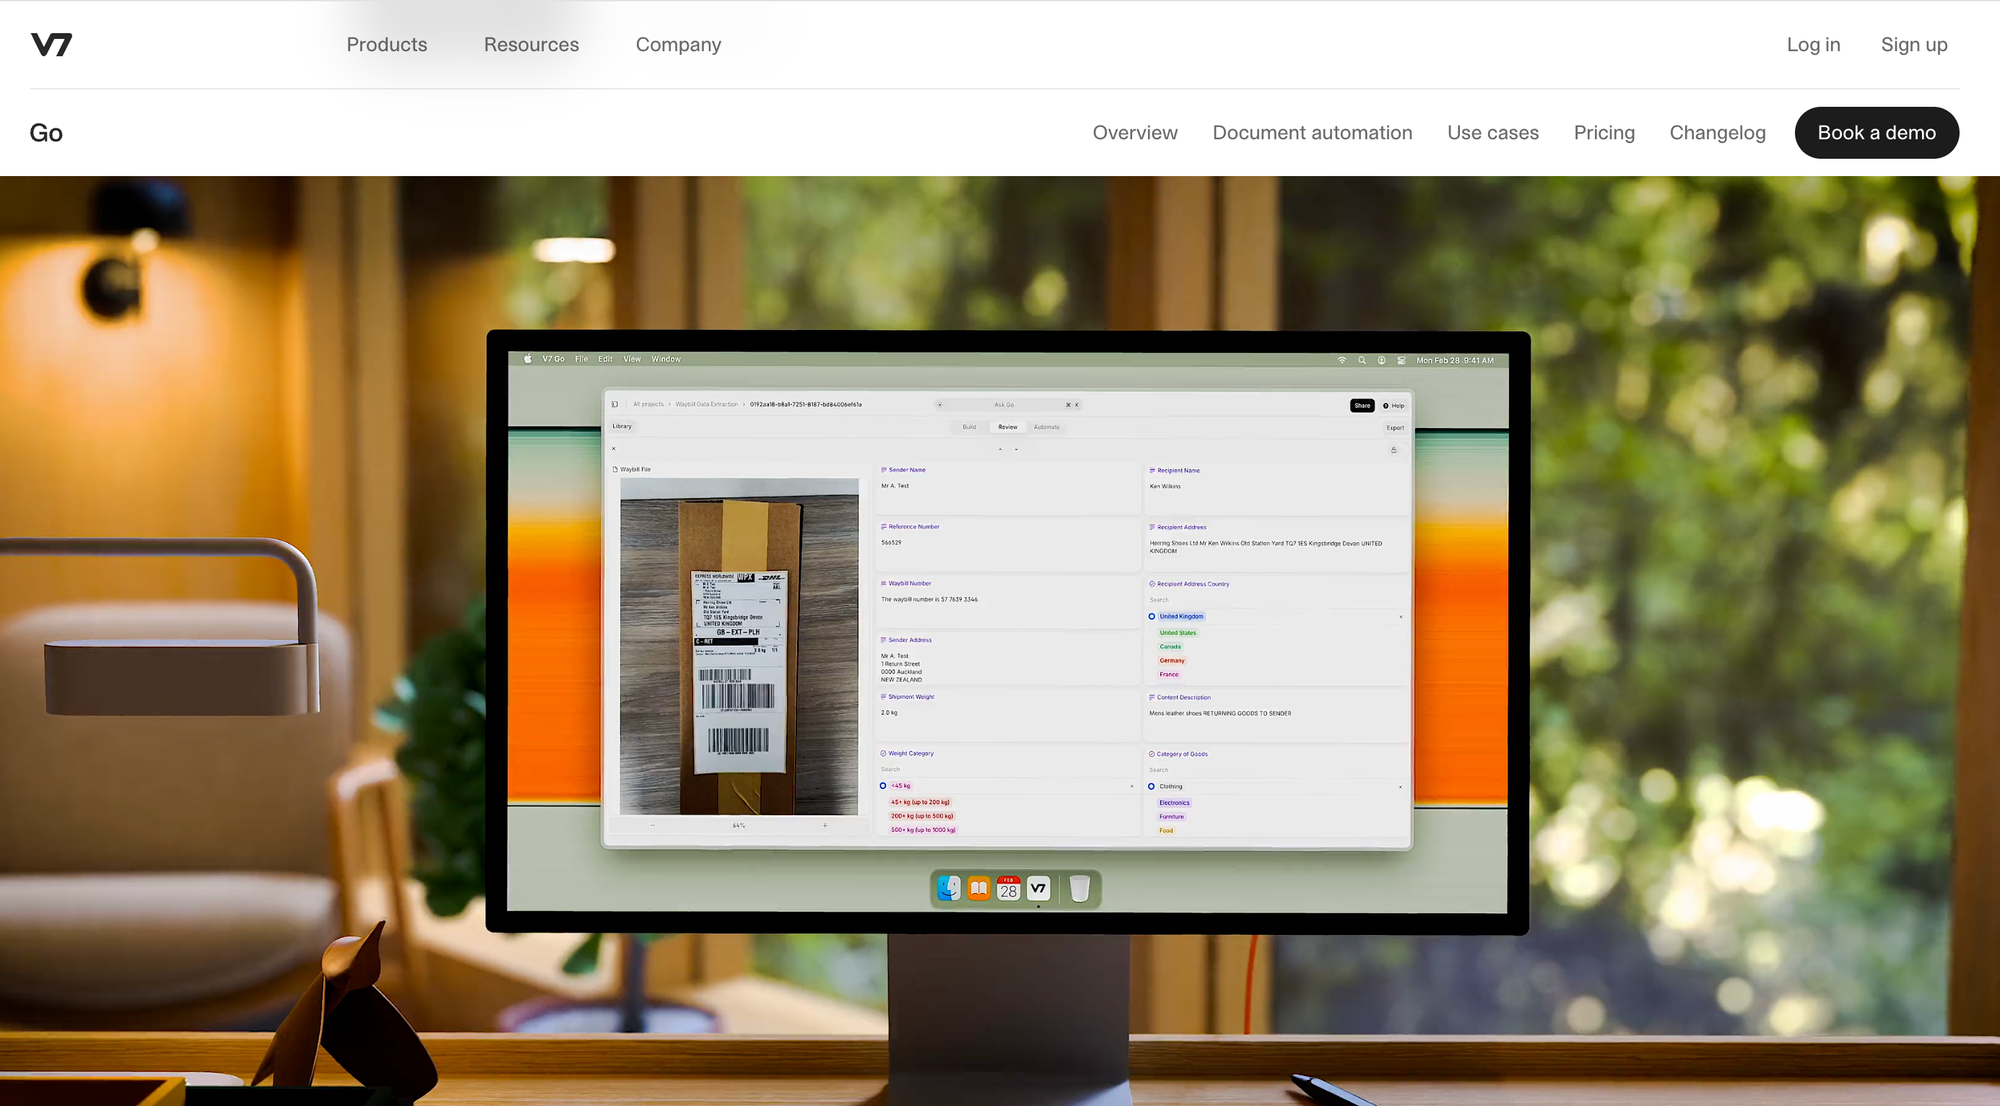Toggle the document library panel arrow
This screenshot has height=1106, width=2000.
tap(614, 405)
